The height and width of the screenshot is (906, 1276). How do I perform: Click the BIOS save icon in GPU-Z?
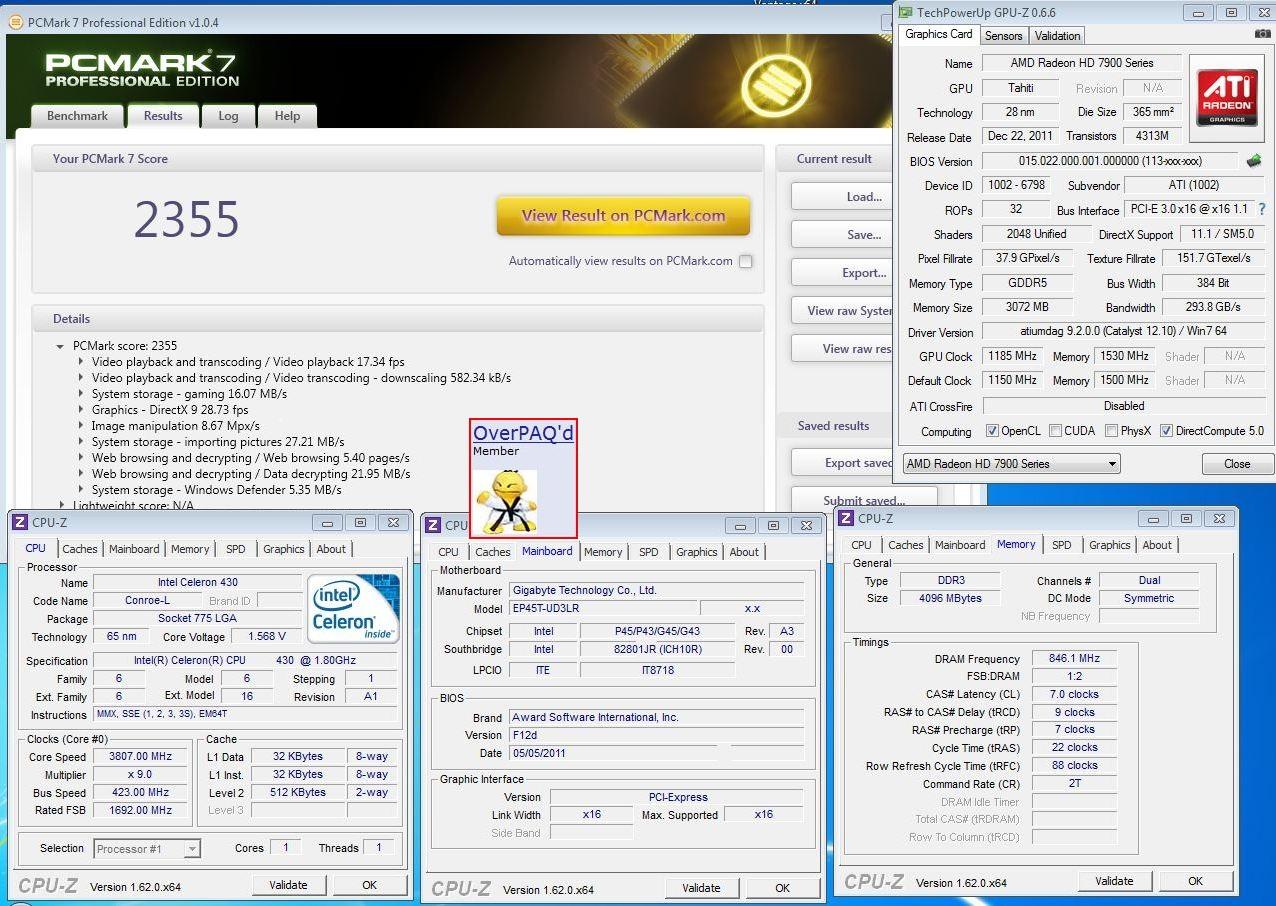1253,161
